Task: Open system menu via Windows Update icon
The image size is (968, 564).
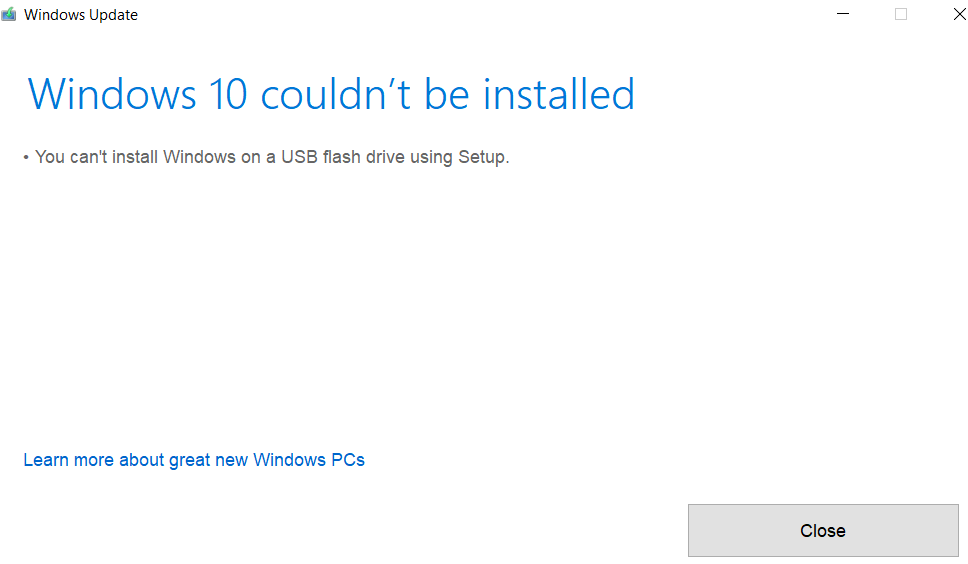Action: 9,14
